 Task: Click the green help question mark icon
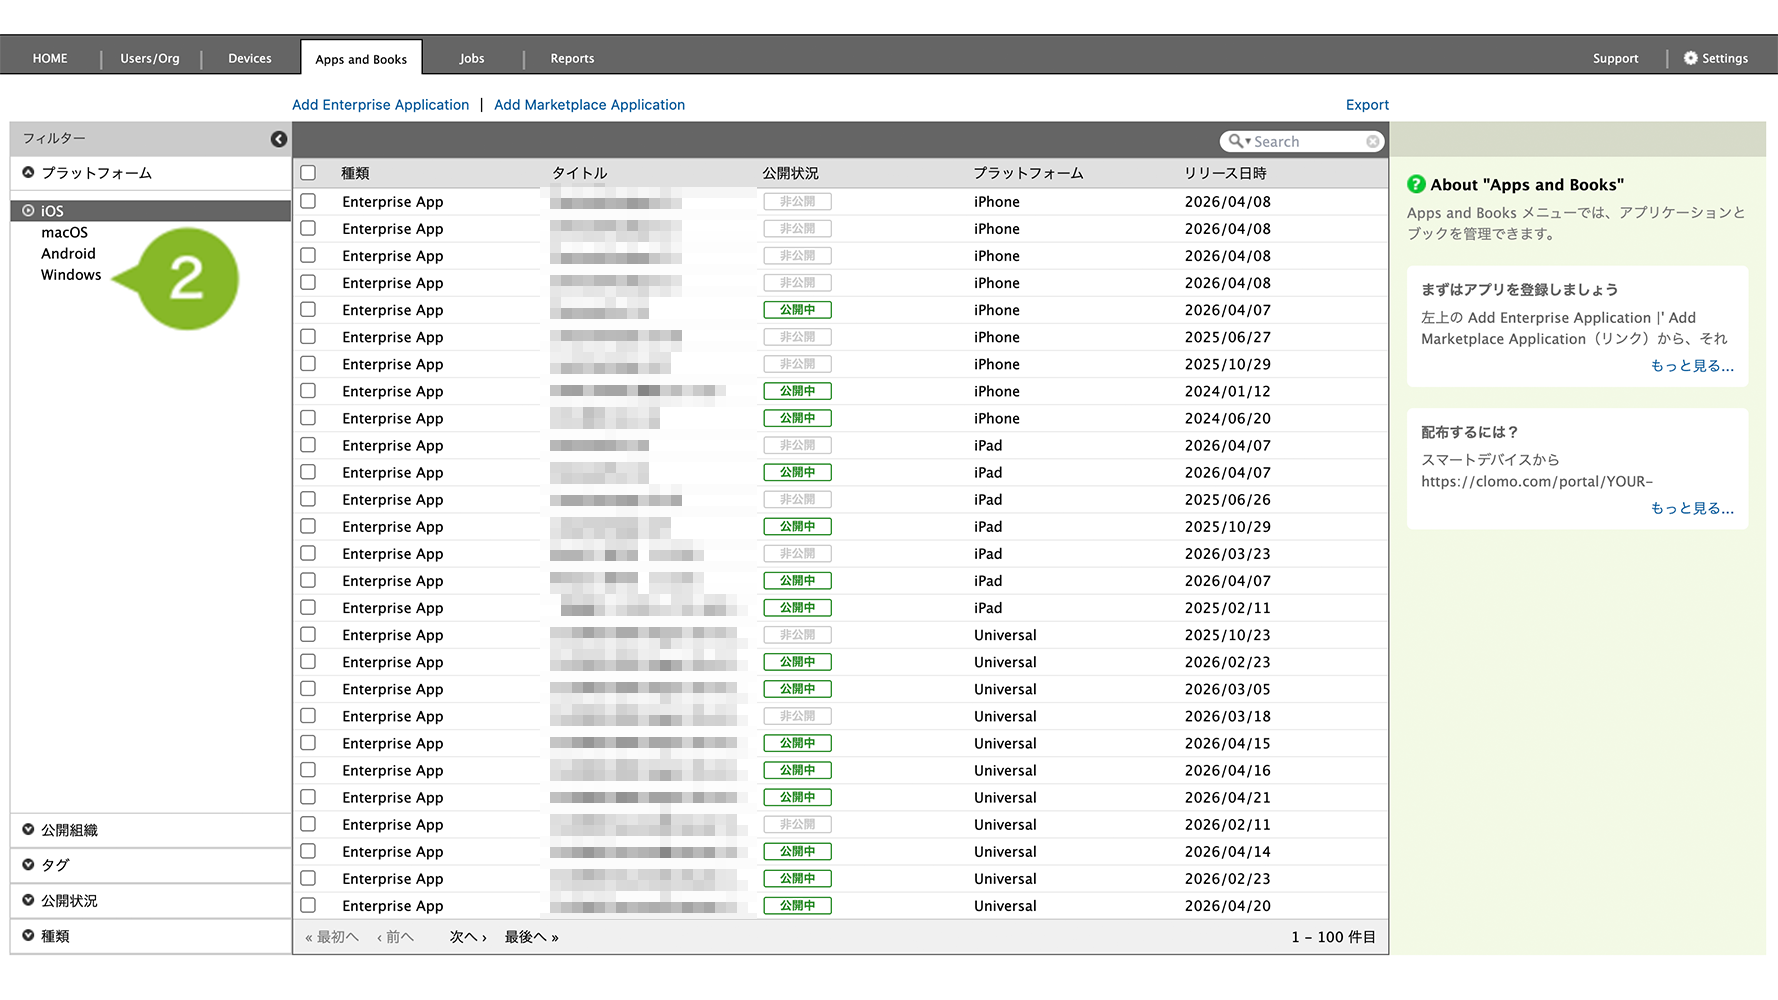click(1416, 184)
